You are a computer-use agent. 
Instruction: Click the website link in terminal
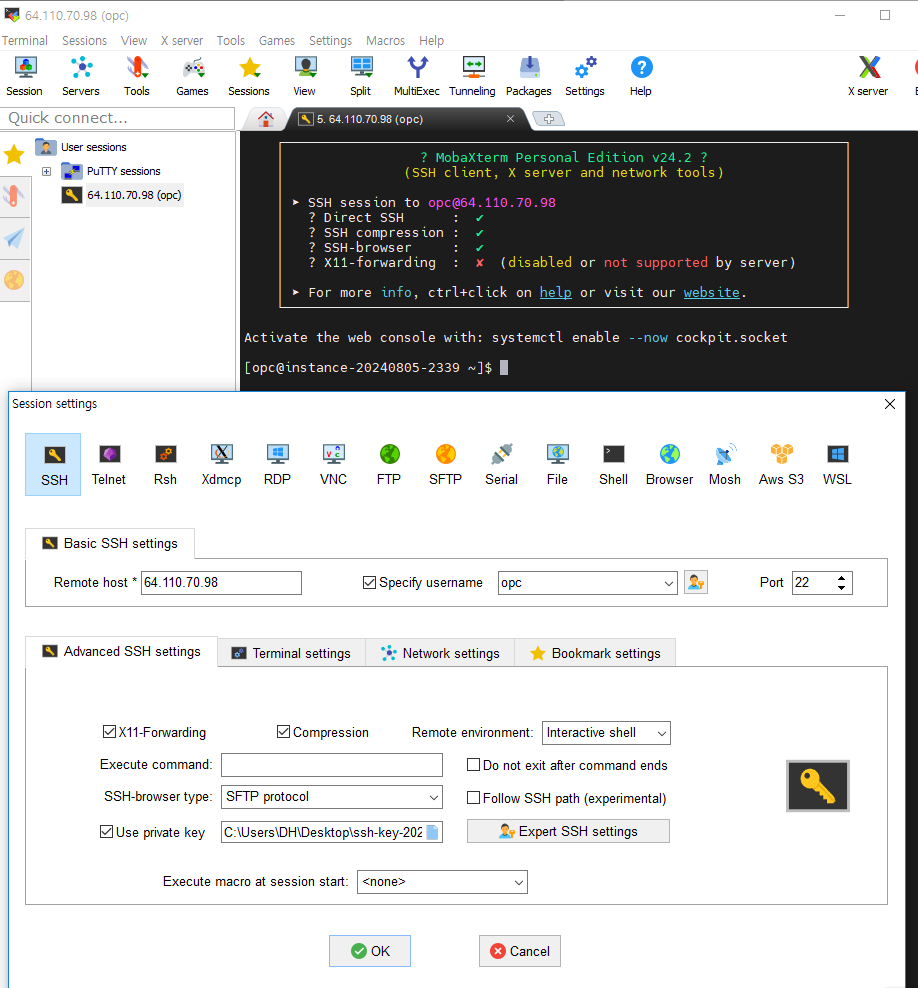point(711,292)
